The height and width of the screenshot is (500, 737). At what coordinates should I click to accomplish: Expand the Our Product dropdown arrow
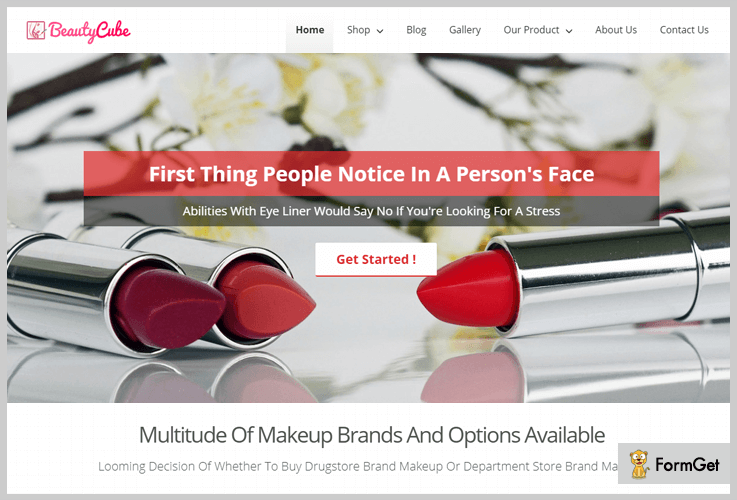point(569,31)
